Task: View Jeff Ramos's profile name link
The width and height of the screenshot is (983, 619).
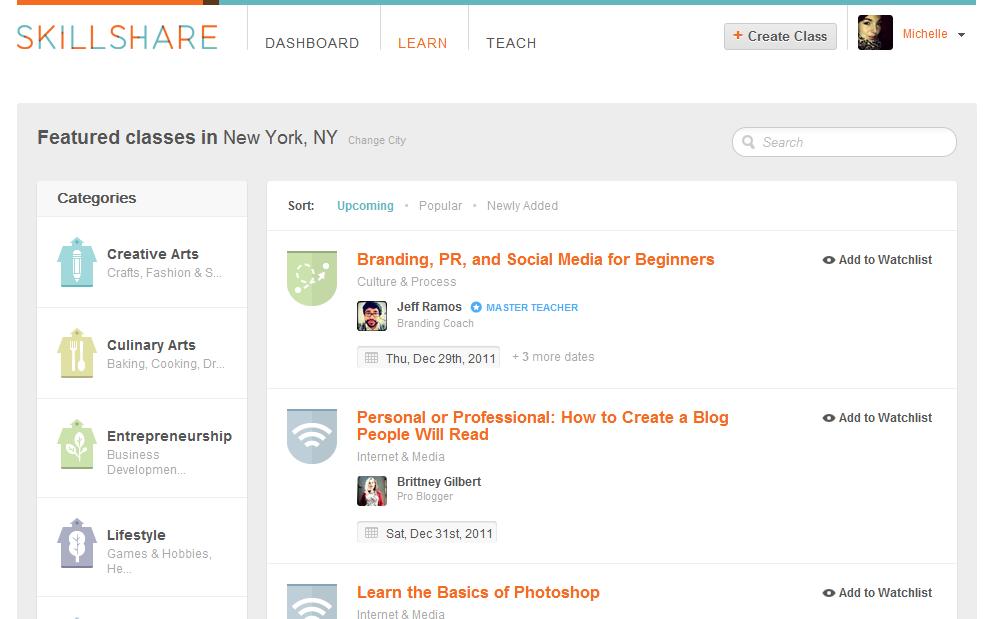Action: pyautogui.click(x=429, y=307)
